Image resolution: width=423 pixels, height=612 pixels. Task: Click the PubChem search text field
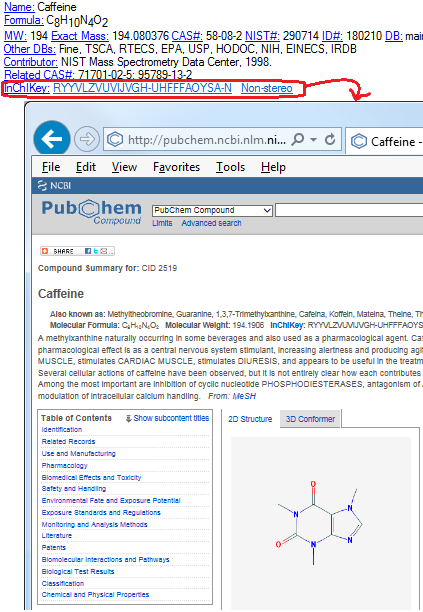coord(349,210)
